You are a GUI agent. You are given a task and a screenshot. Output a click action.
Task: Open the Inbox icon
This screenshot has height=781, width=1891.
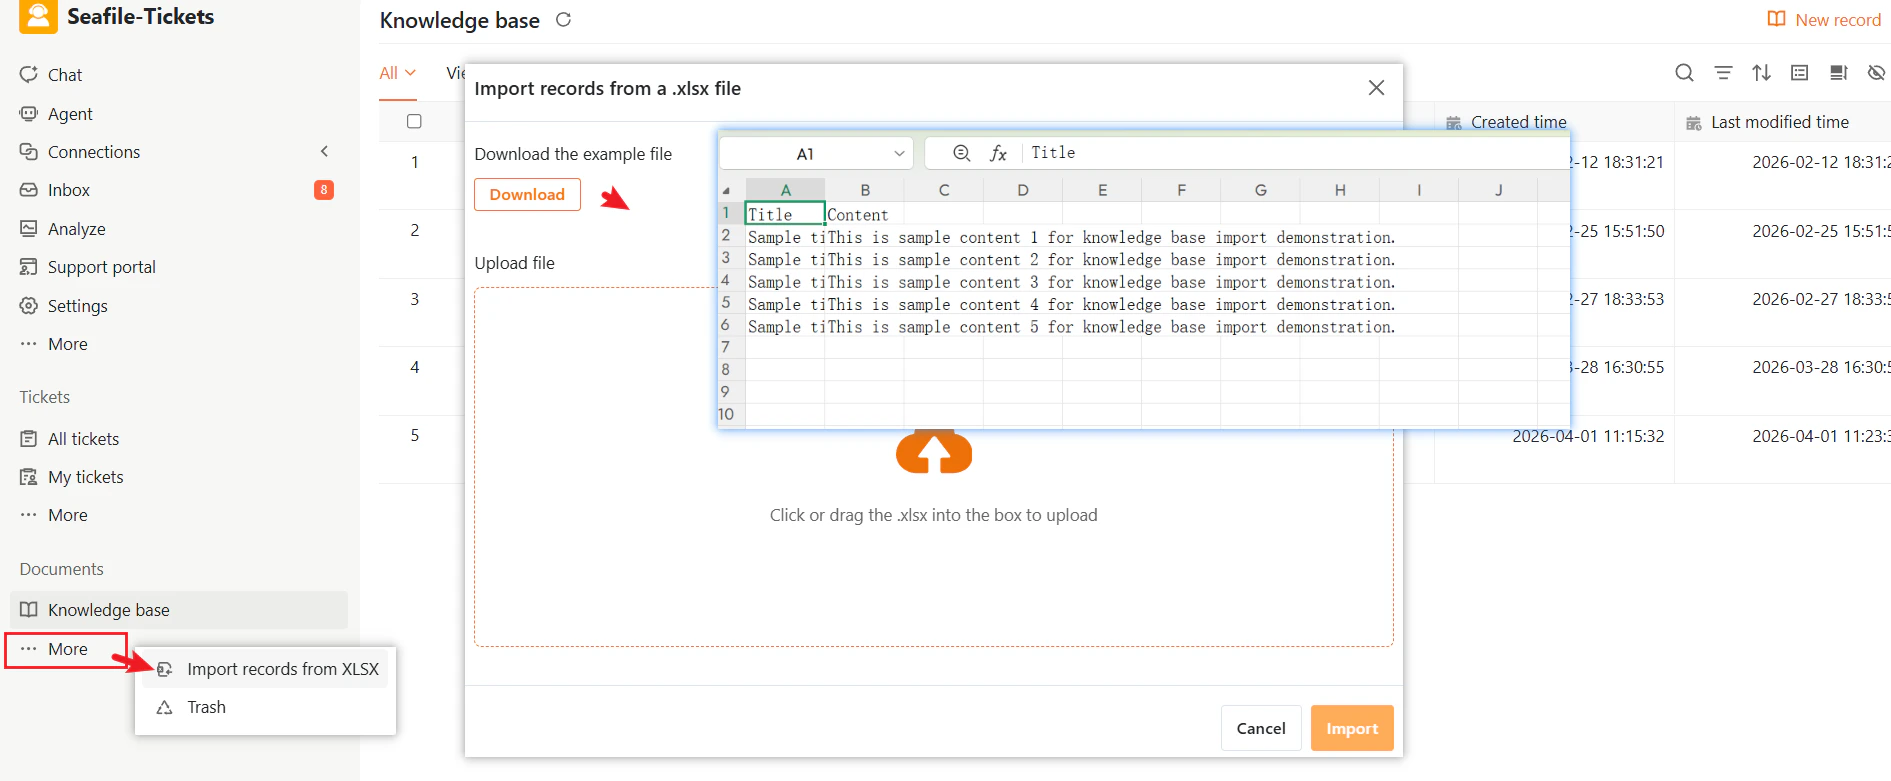point(29,190)
